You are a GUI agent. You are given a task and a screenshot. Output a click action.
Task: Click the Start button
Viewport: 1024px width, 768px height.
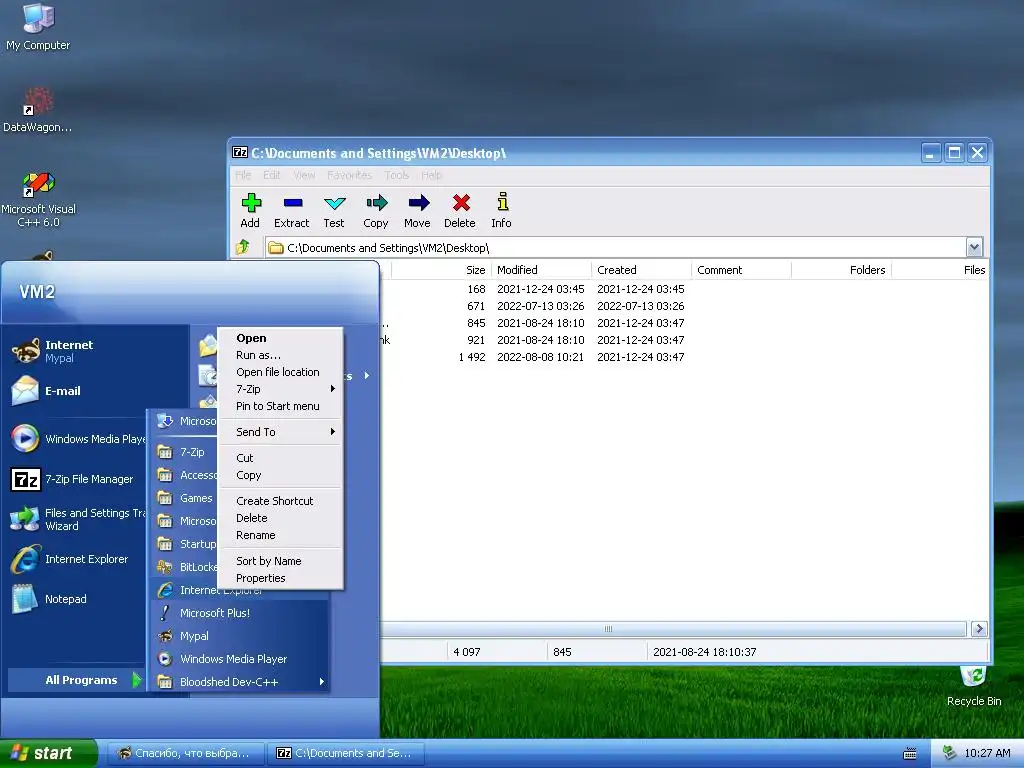(48, 753)
